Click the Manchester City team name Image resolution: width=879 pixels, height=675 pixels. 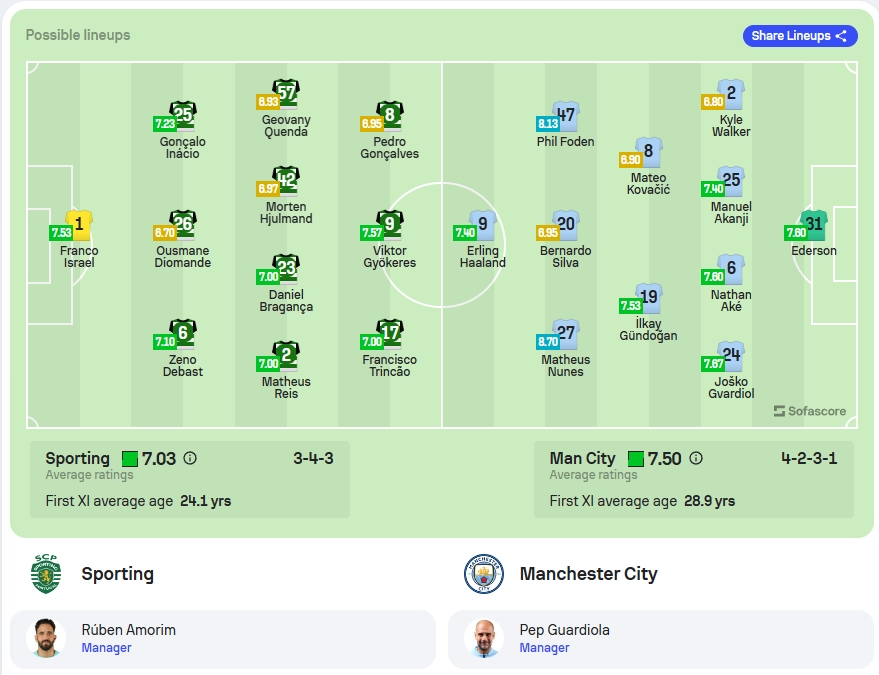tap(589, 574)
